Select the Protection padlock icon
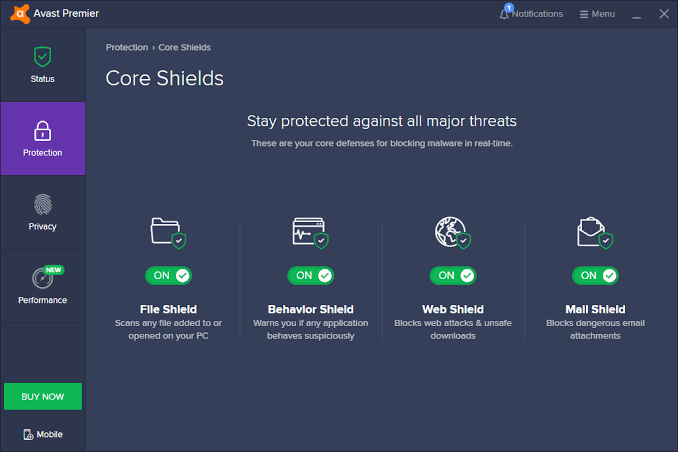 tap(42, 131)
